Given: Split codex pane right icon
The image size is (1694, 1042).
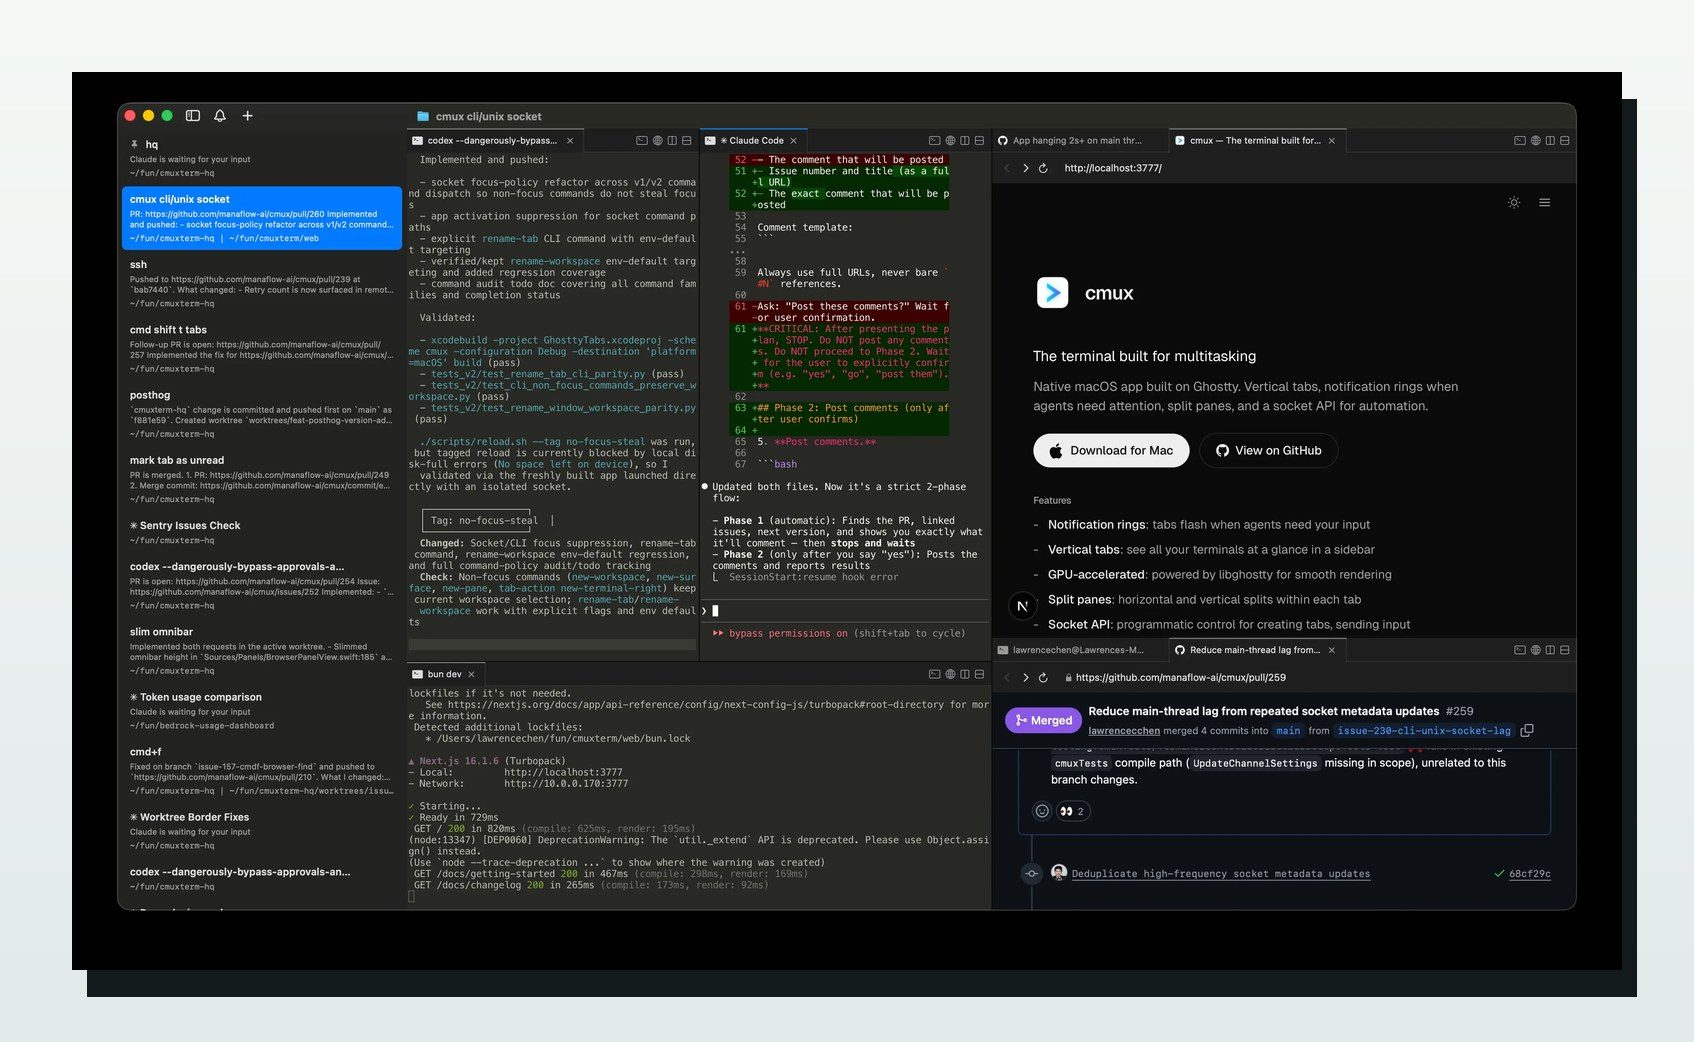Looking at the screenshot, I should tap(672, 141).
